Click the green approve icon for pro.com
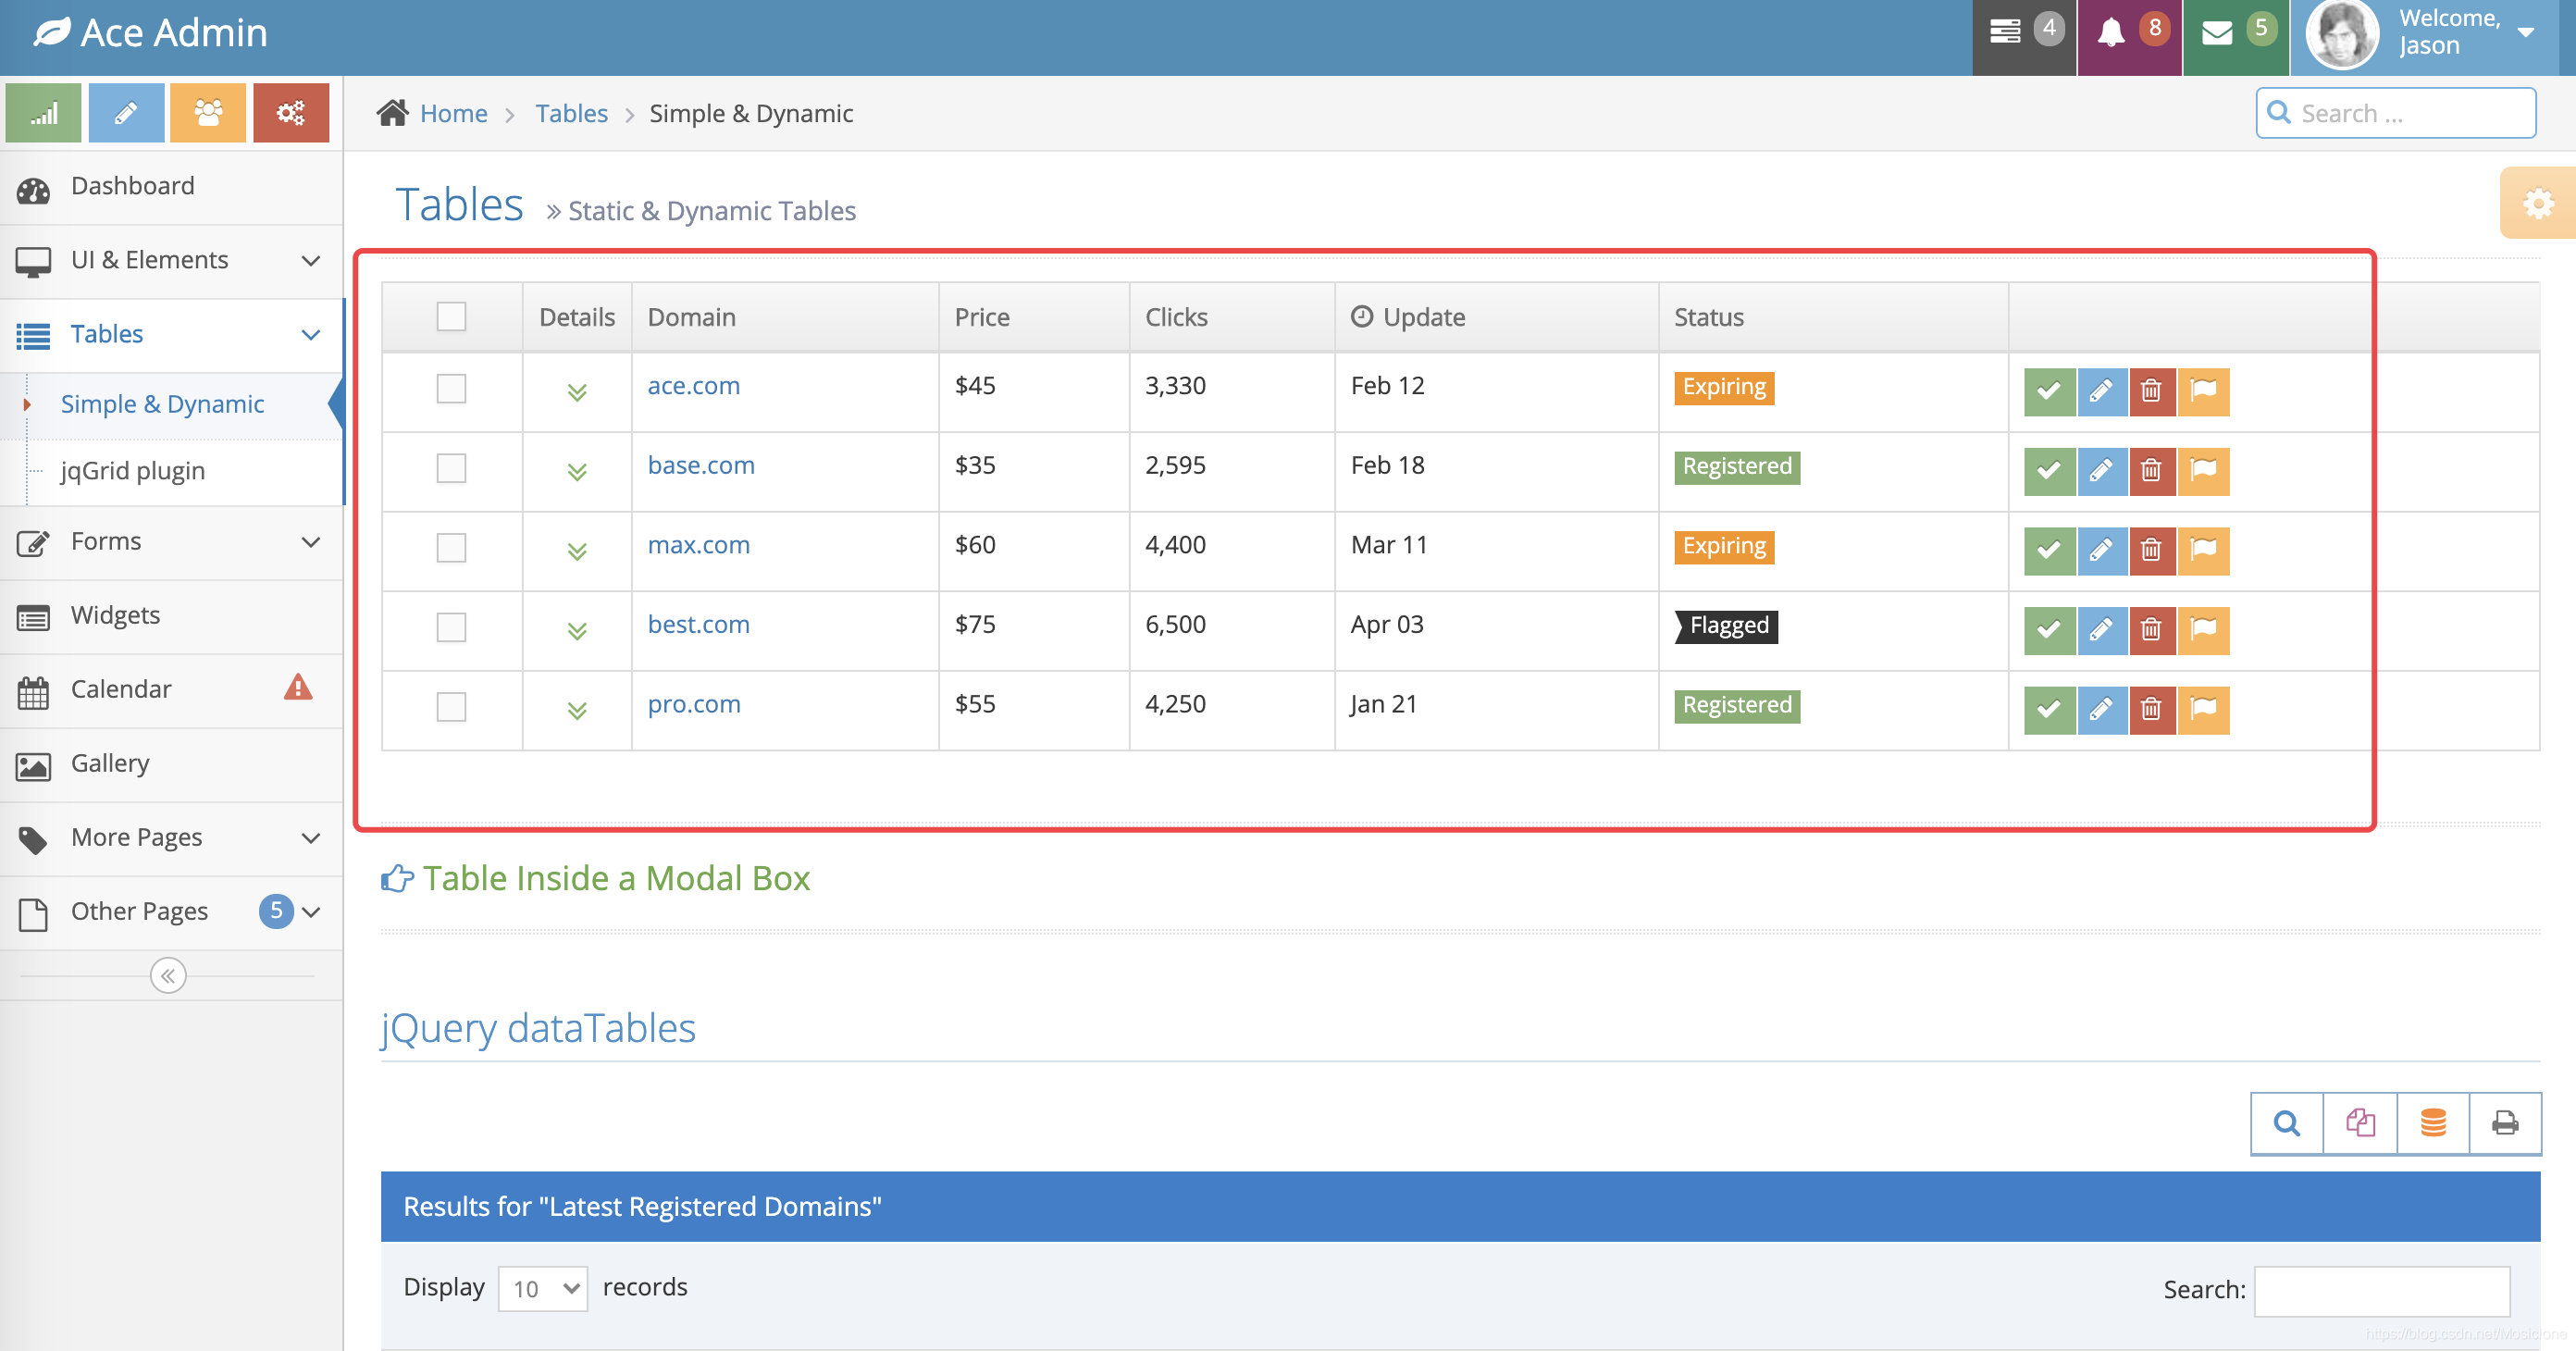The image size is (2576, 1351). [x=2049, y=710]
